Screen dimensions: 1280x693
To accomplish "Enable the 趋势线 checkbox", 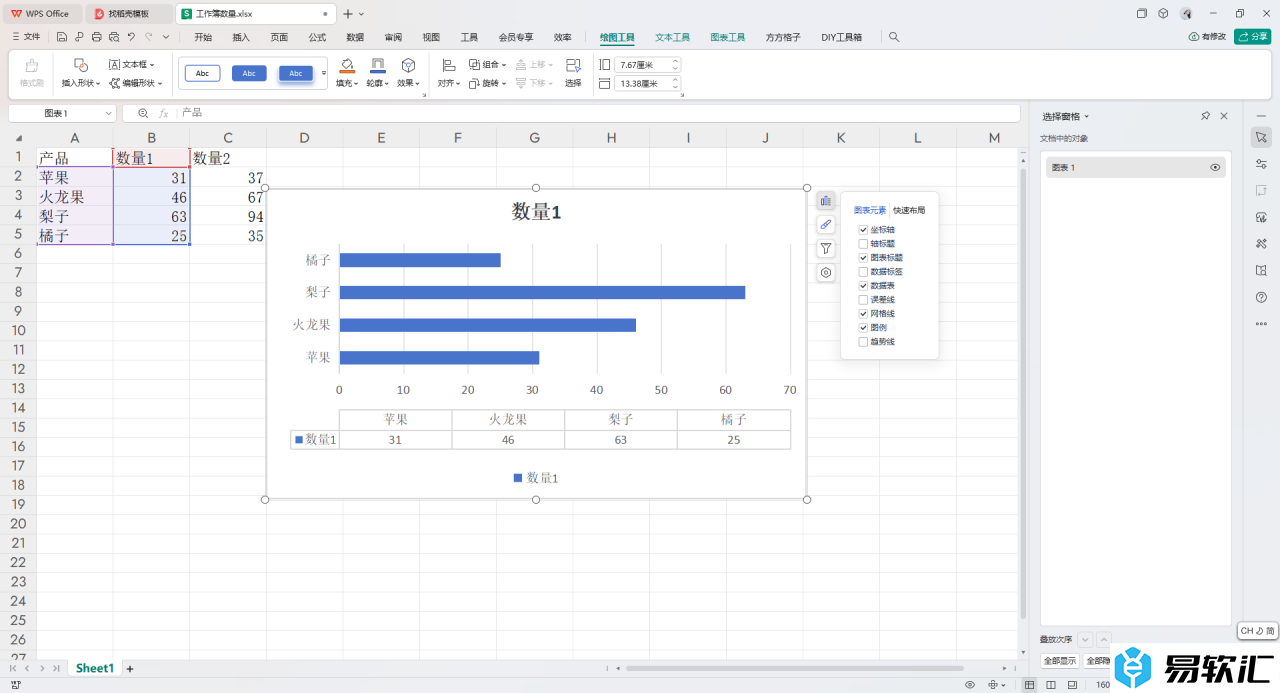I will (x=863, y=342).
